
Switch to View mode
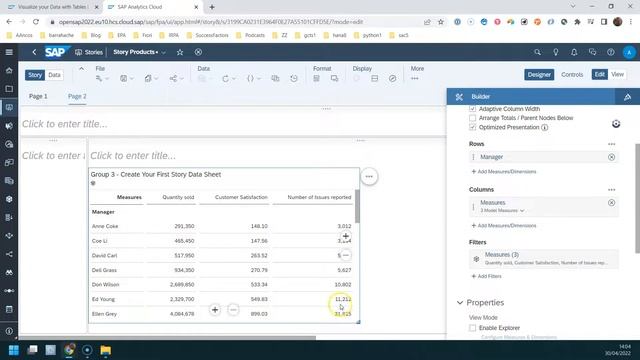(x=617, y=74)
